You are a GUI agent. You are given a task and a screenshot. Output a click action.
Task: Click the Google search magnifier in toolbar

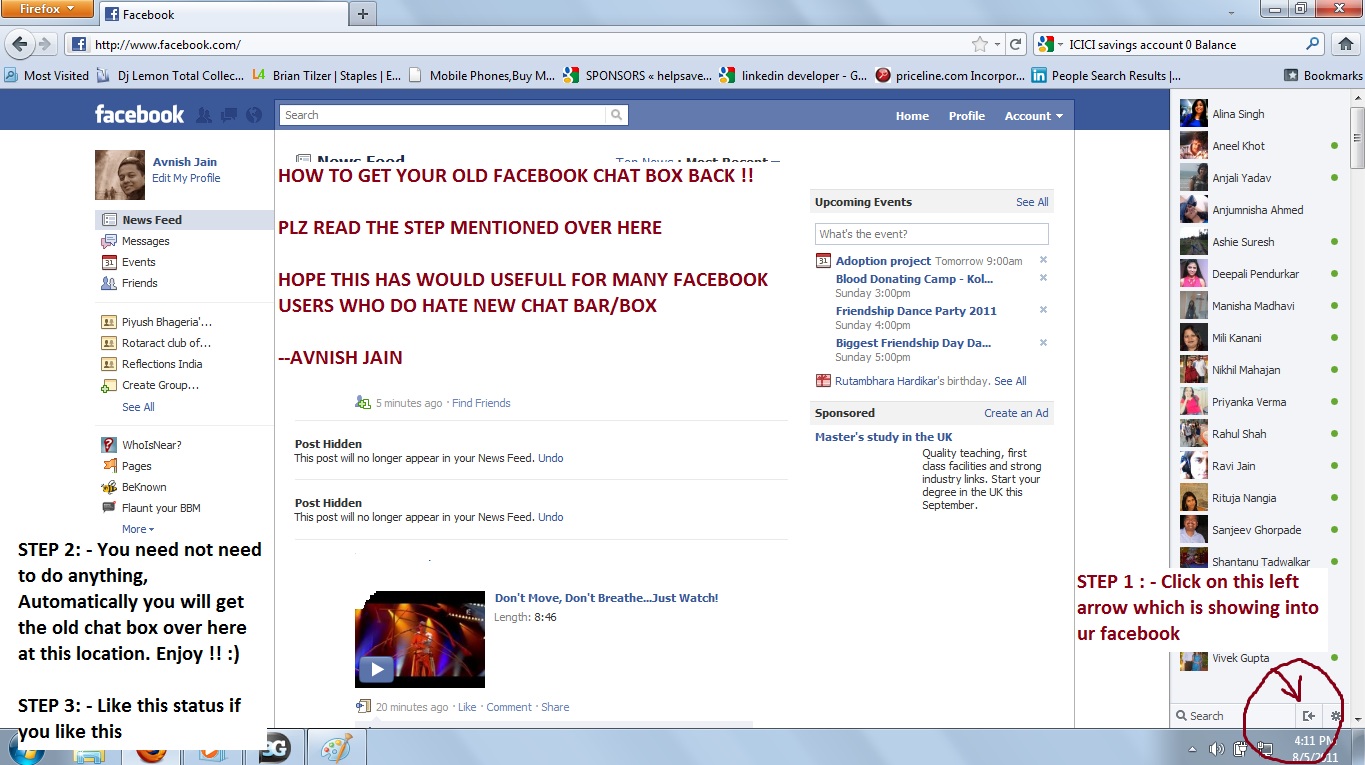click(x=1313, y=44)
